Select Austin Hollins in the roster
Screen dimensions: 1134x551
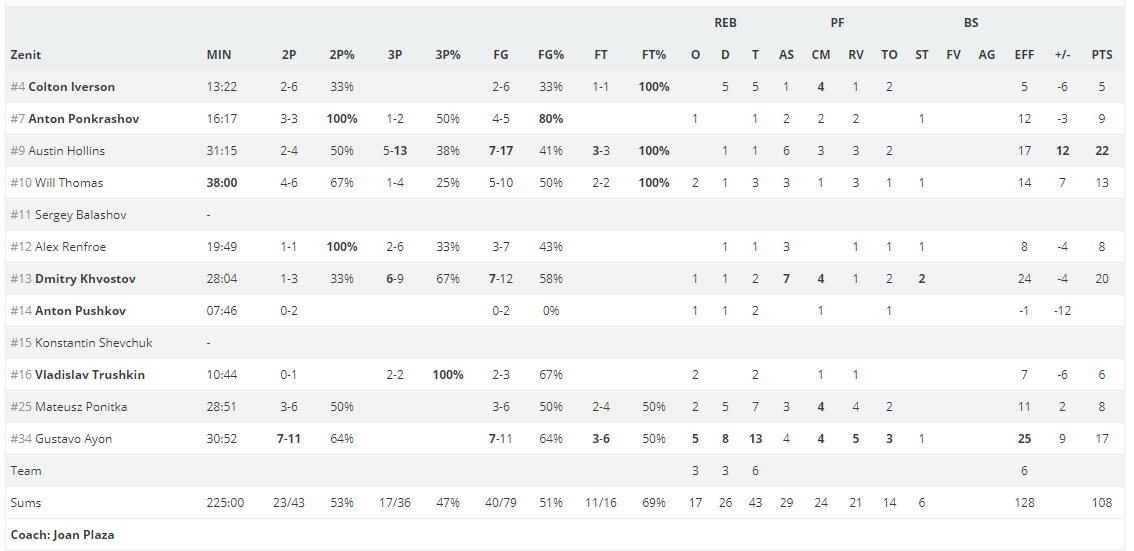pyautogui.click(x=67, y=151)
